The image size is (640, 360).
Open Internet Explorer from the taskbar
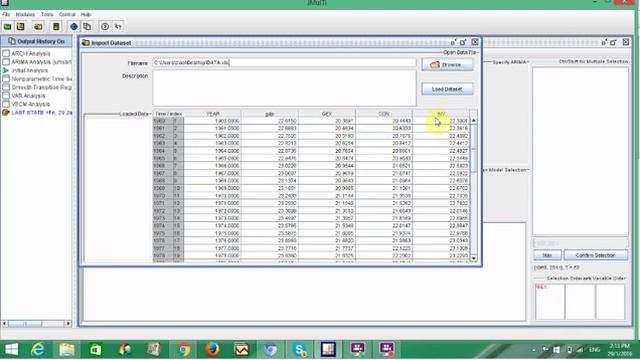point(38,349)
